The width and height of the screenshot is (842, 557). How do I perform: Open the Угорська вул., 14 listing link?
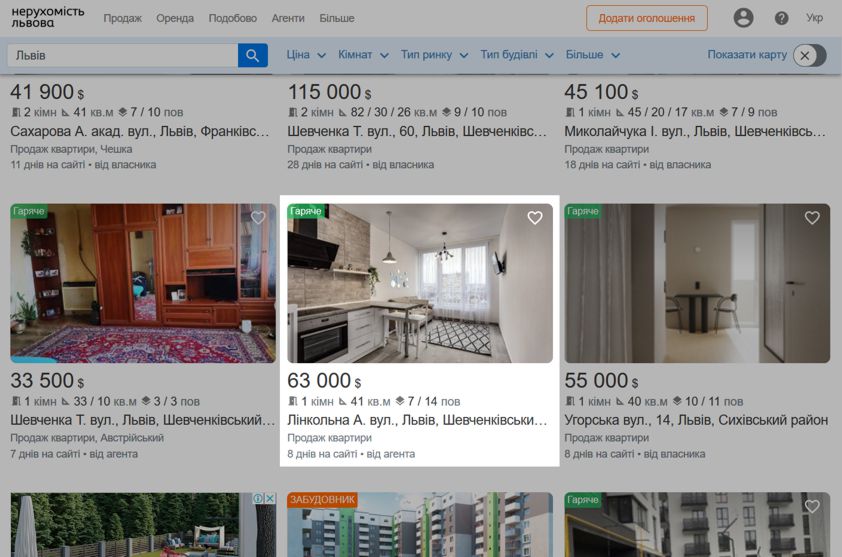pos(696,420)
